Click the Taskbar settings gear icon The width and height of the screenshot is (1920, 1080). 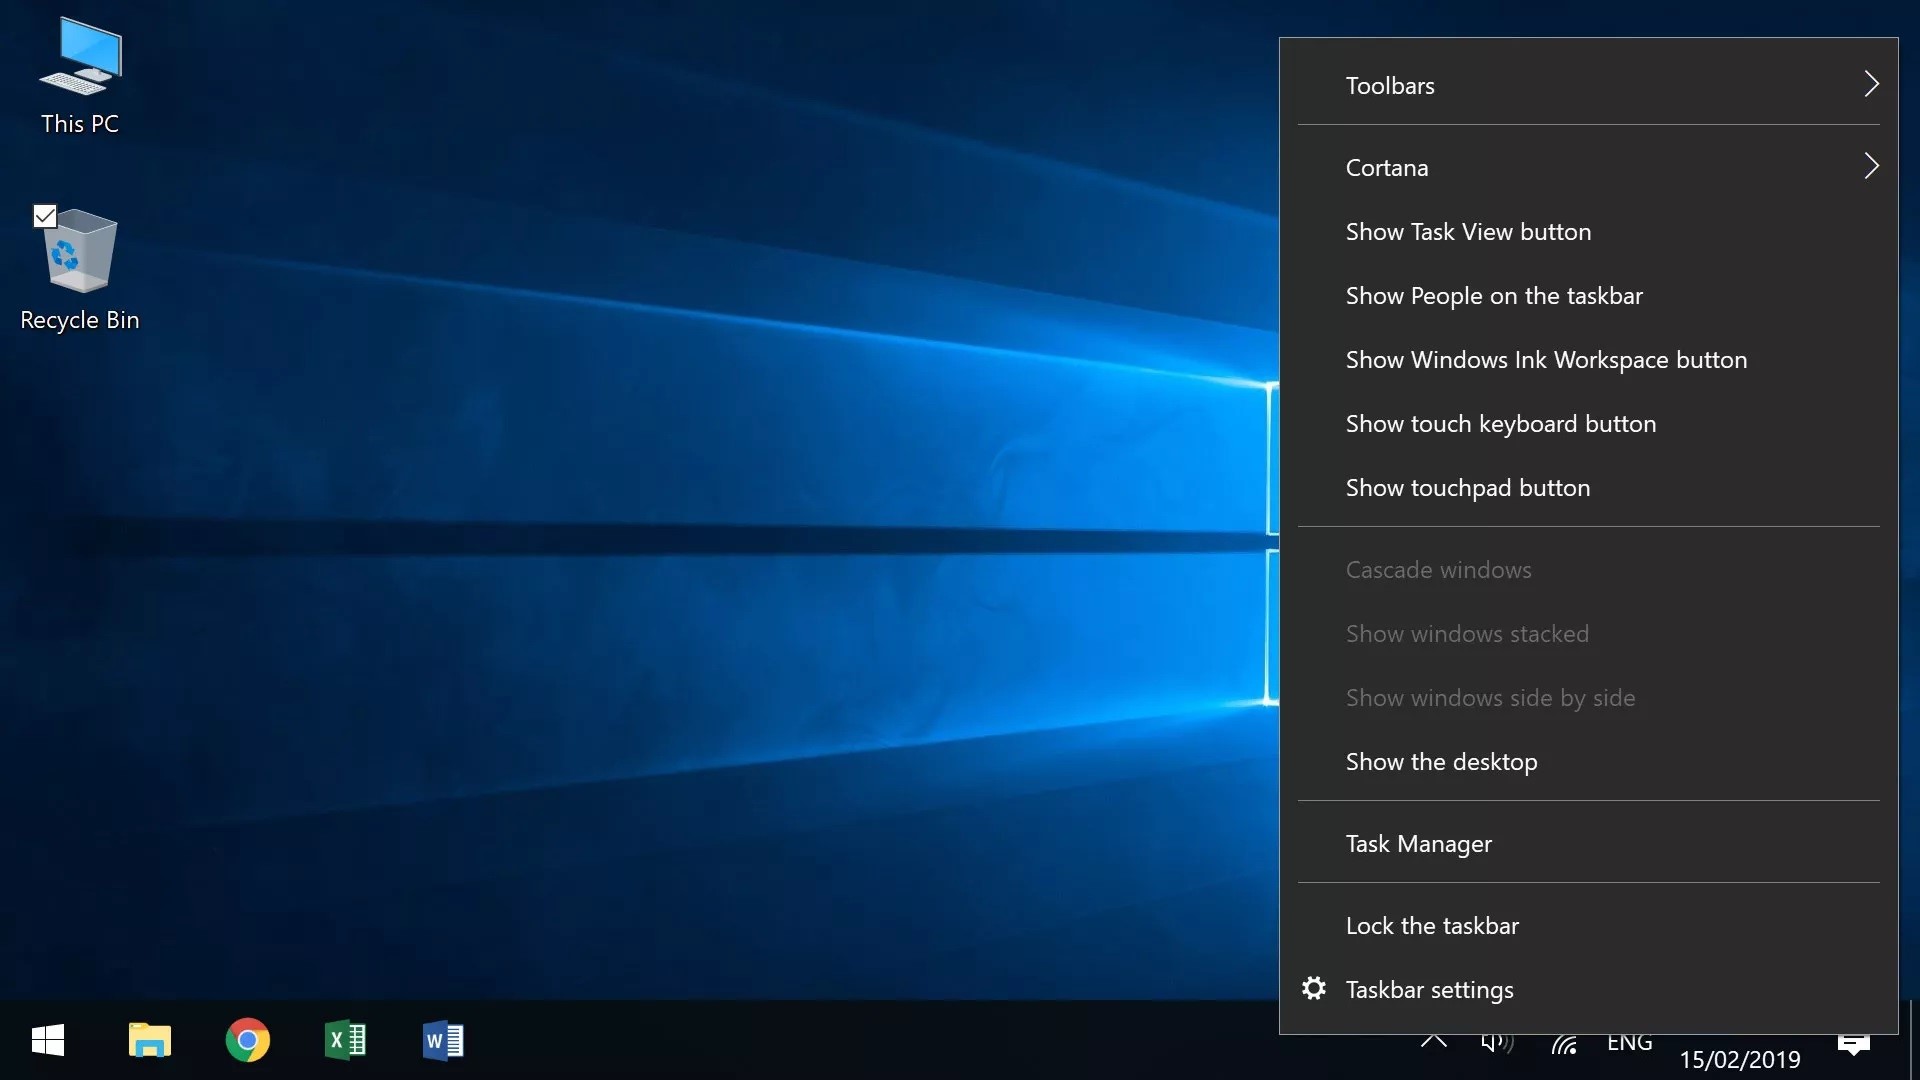pyautogui.click(x=1314, y=989)
